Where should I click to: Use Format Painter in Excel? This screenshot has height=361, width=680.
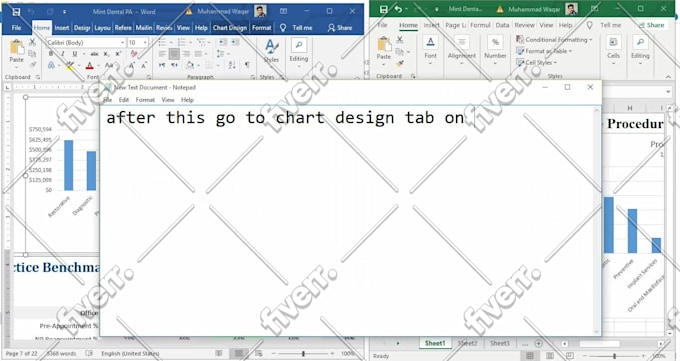(400, 63)
